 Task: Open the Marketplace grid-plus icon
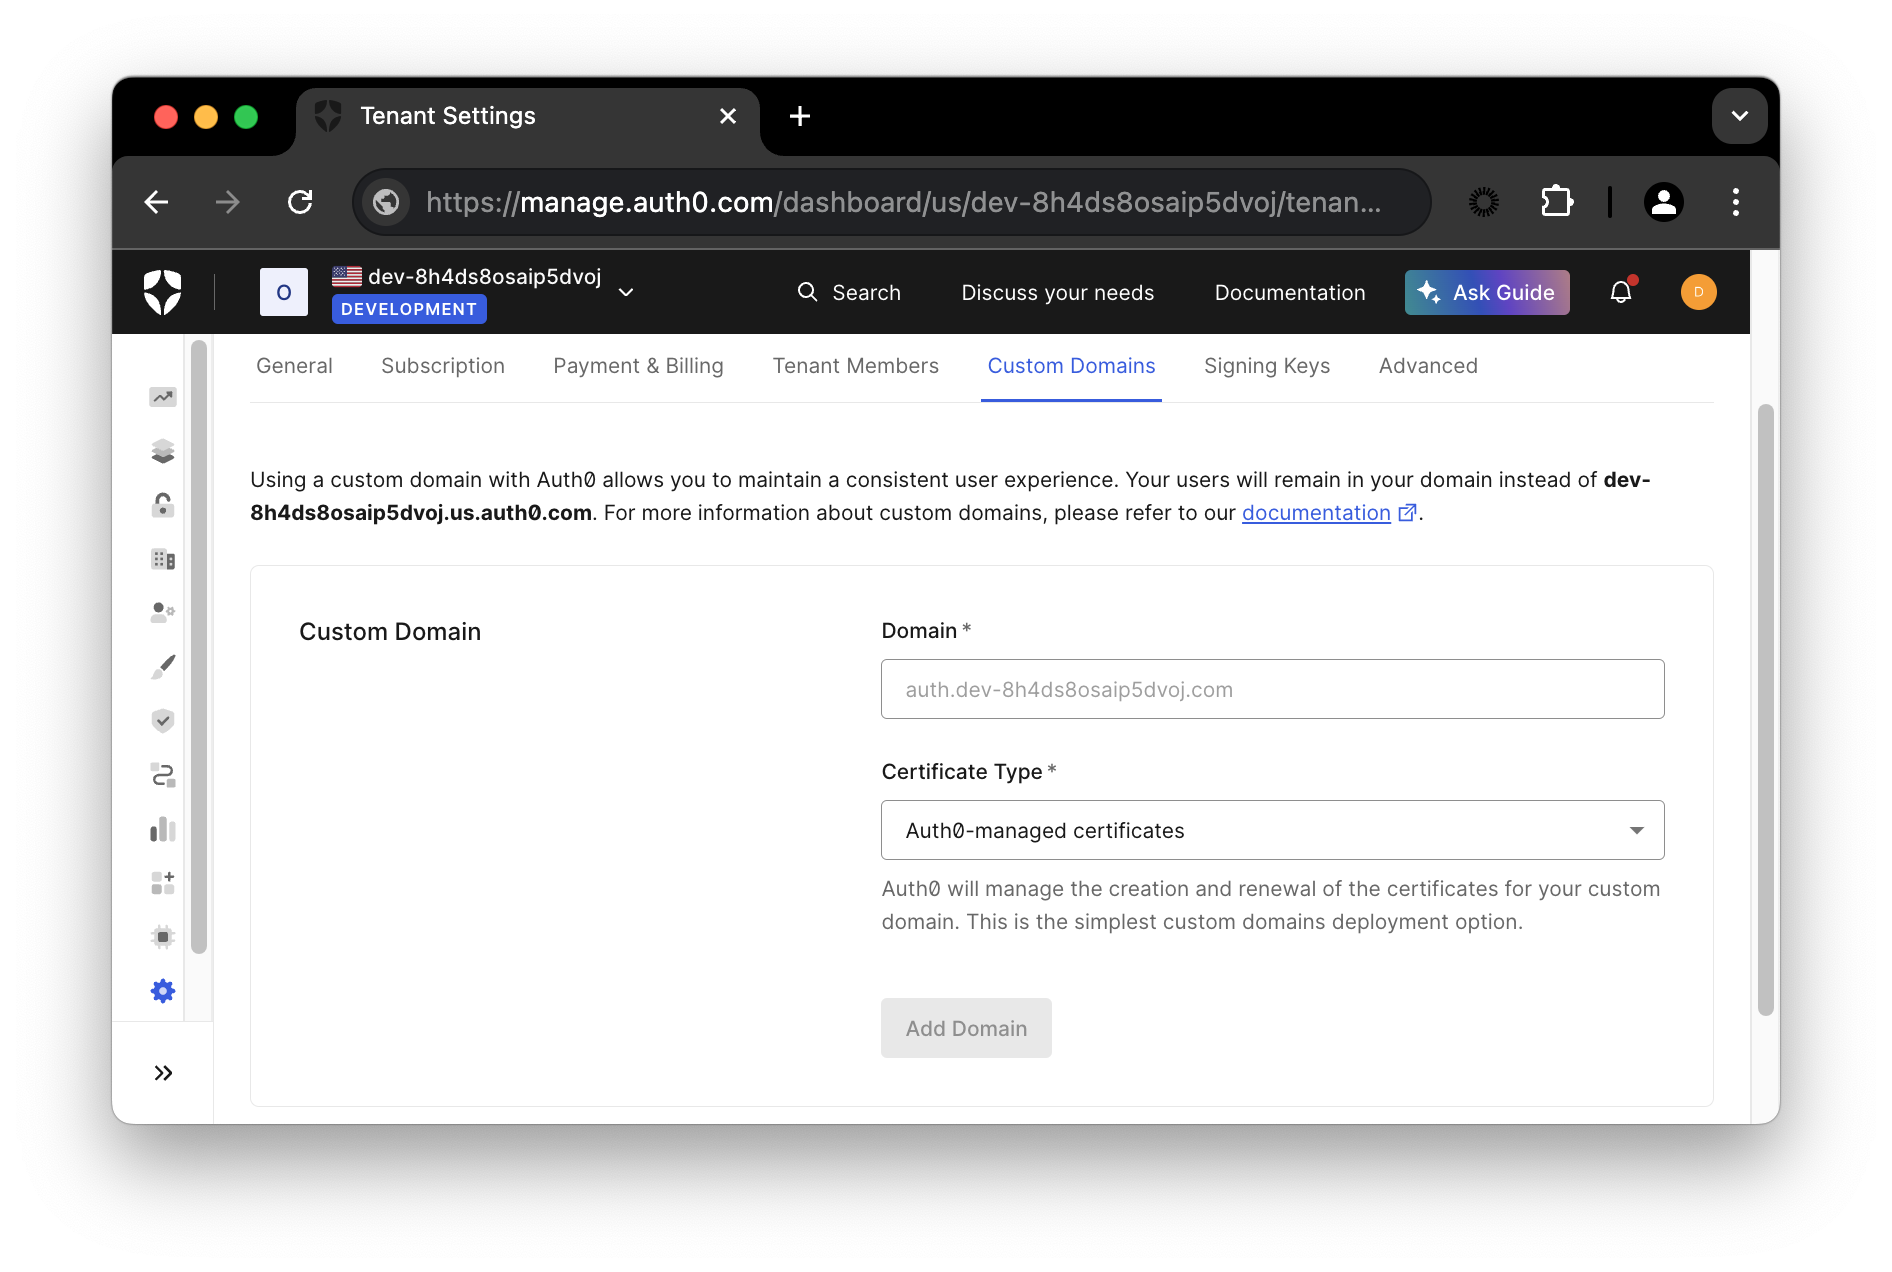pyautogui.click(x=163, y=883)
